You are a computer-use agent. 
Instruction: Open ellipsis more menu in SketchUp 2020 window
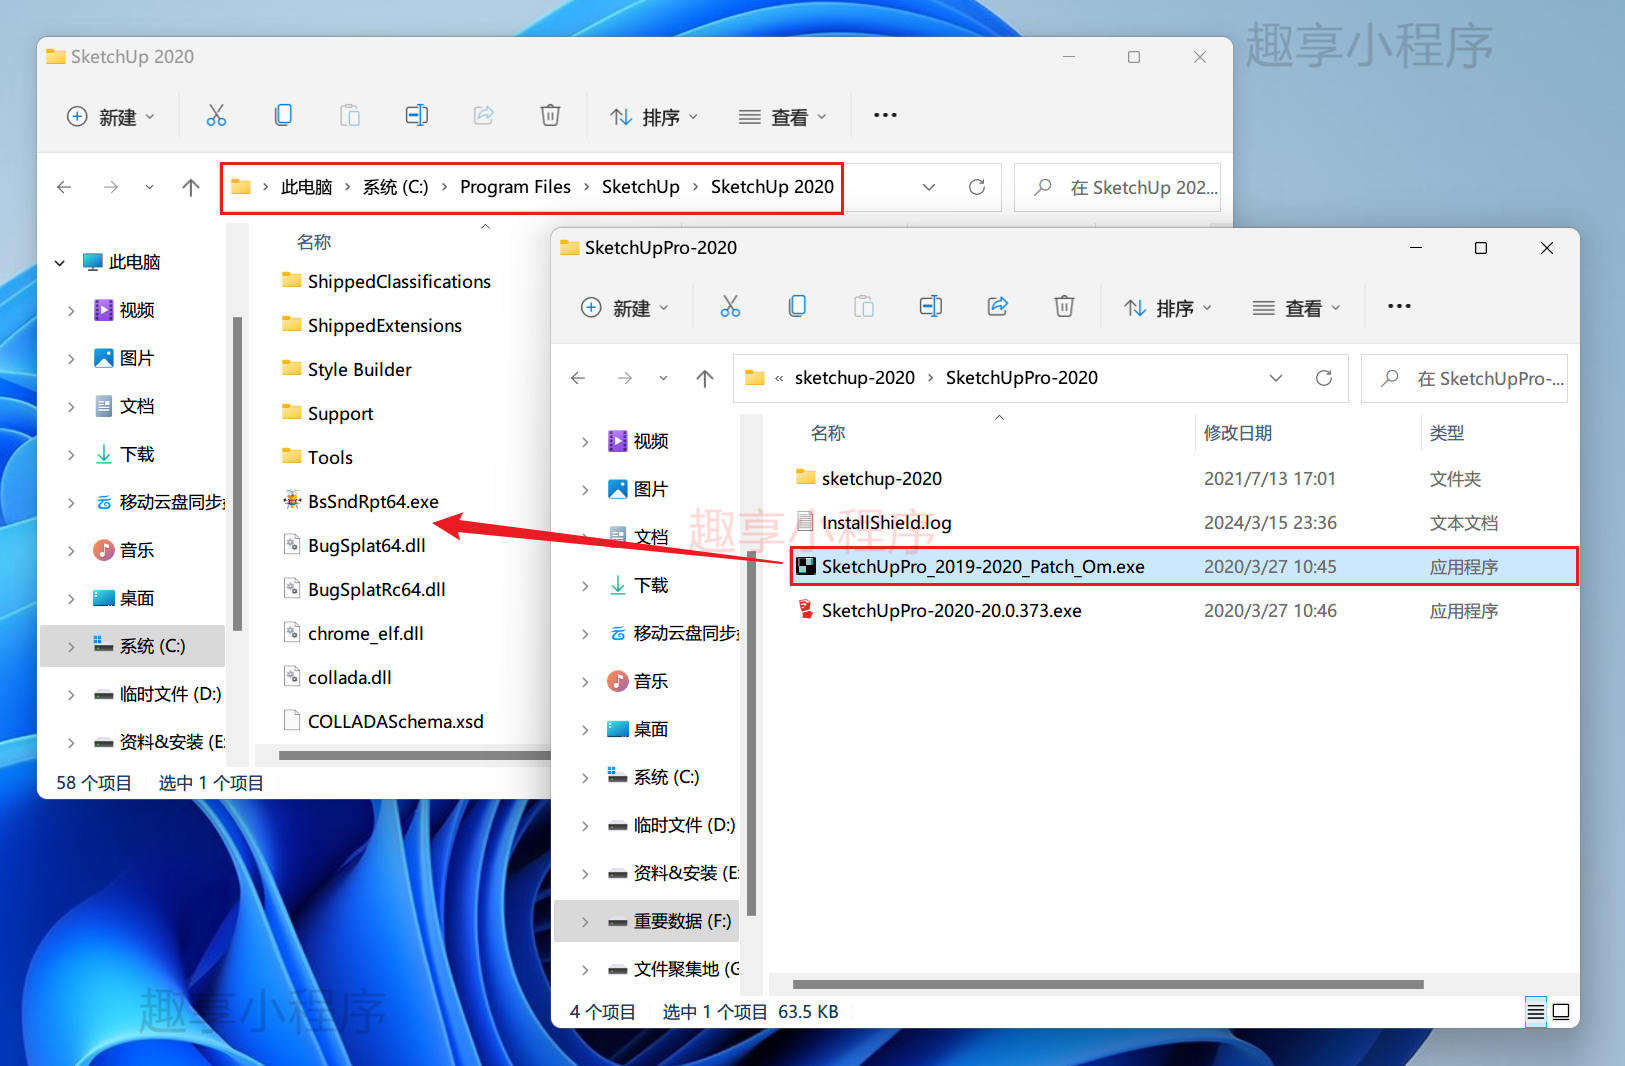[x=885, y=115]
